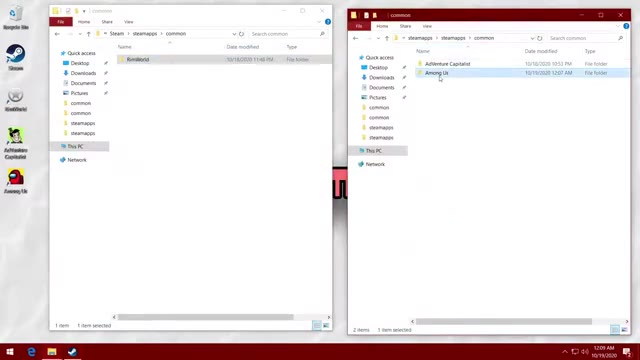The height and width of the screenshot is (360, 640).
Task: Open Edge from the taskbar
Action: pyautogui.click(x=31, y=351)
